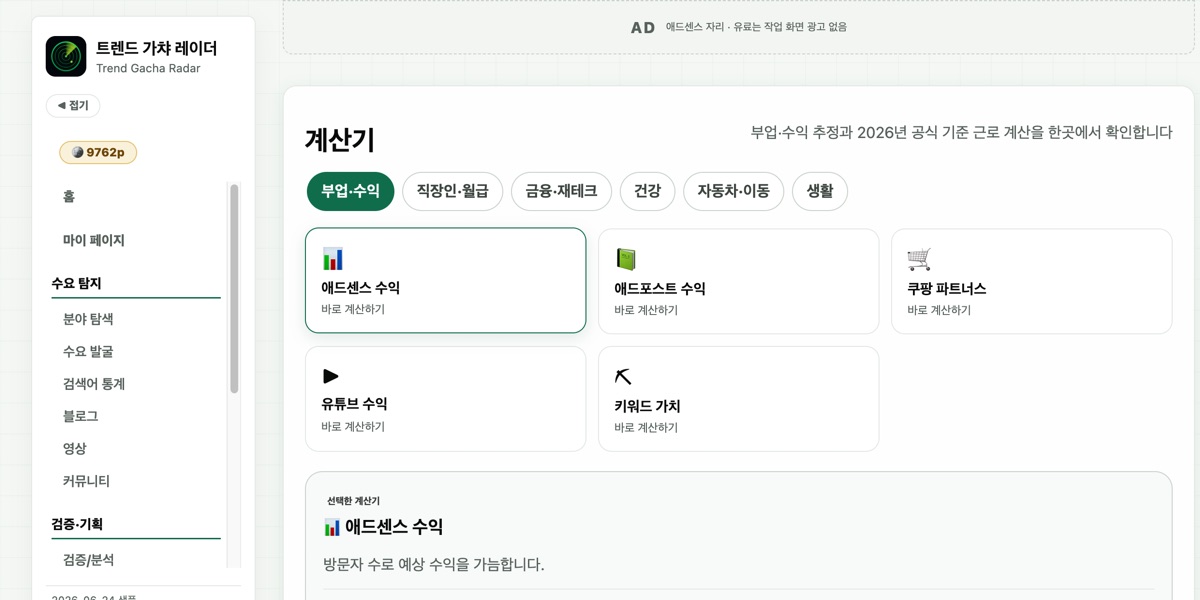The height and width of the screenshot is (600, 1200).
Task: Collapse the sidebar with 접기 button
Action: pyautogui.click(x=73, y=106)
